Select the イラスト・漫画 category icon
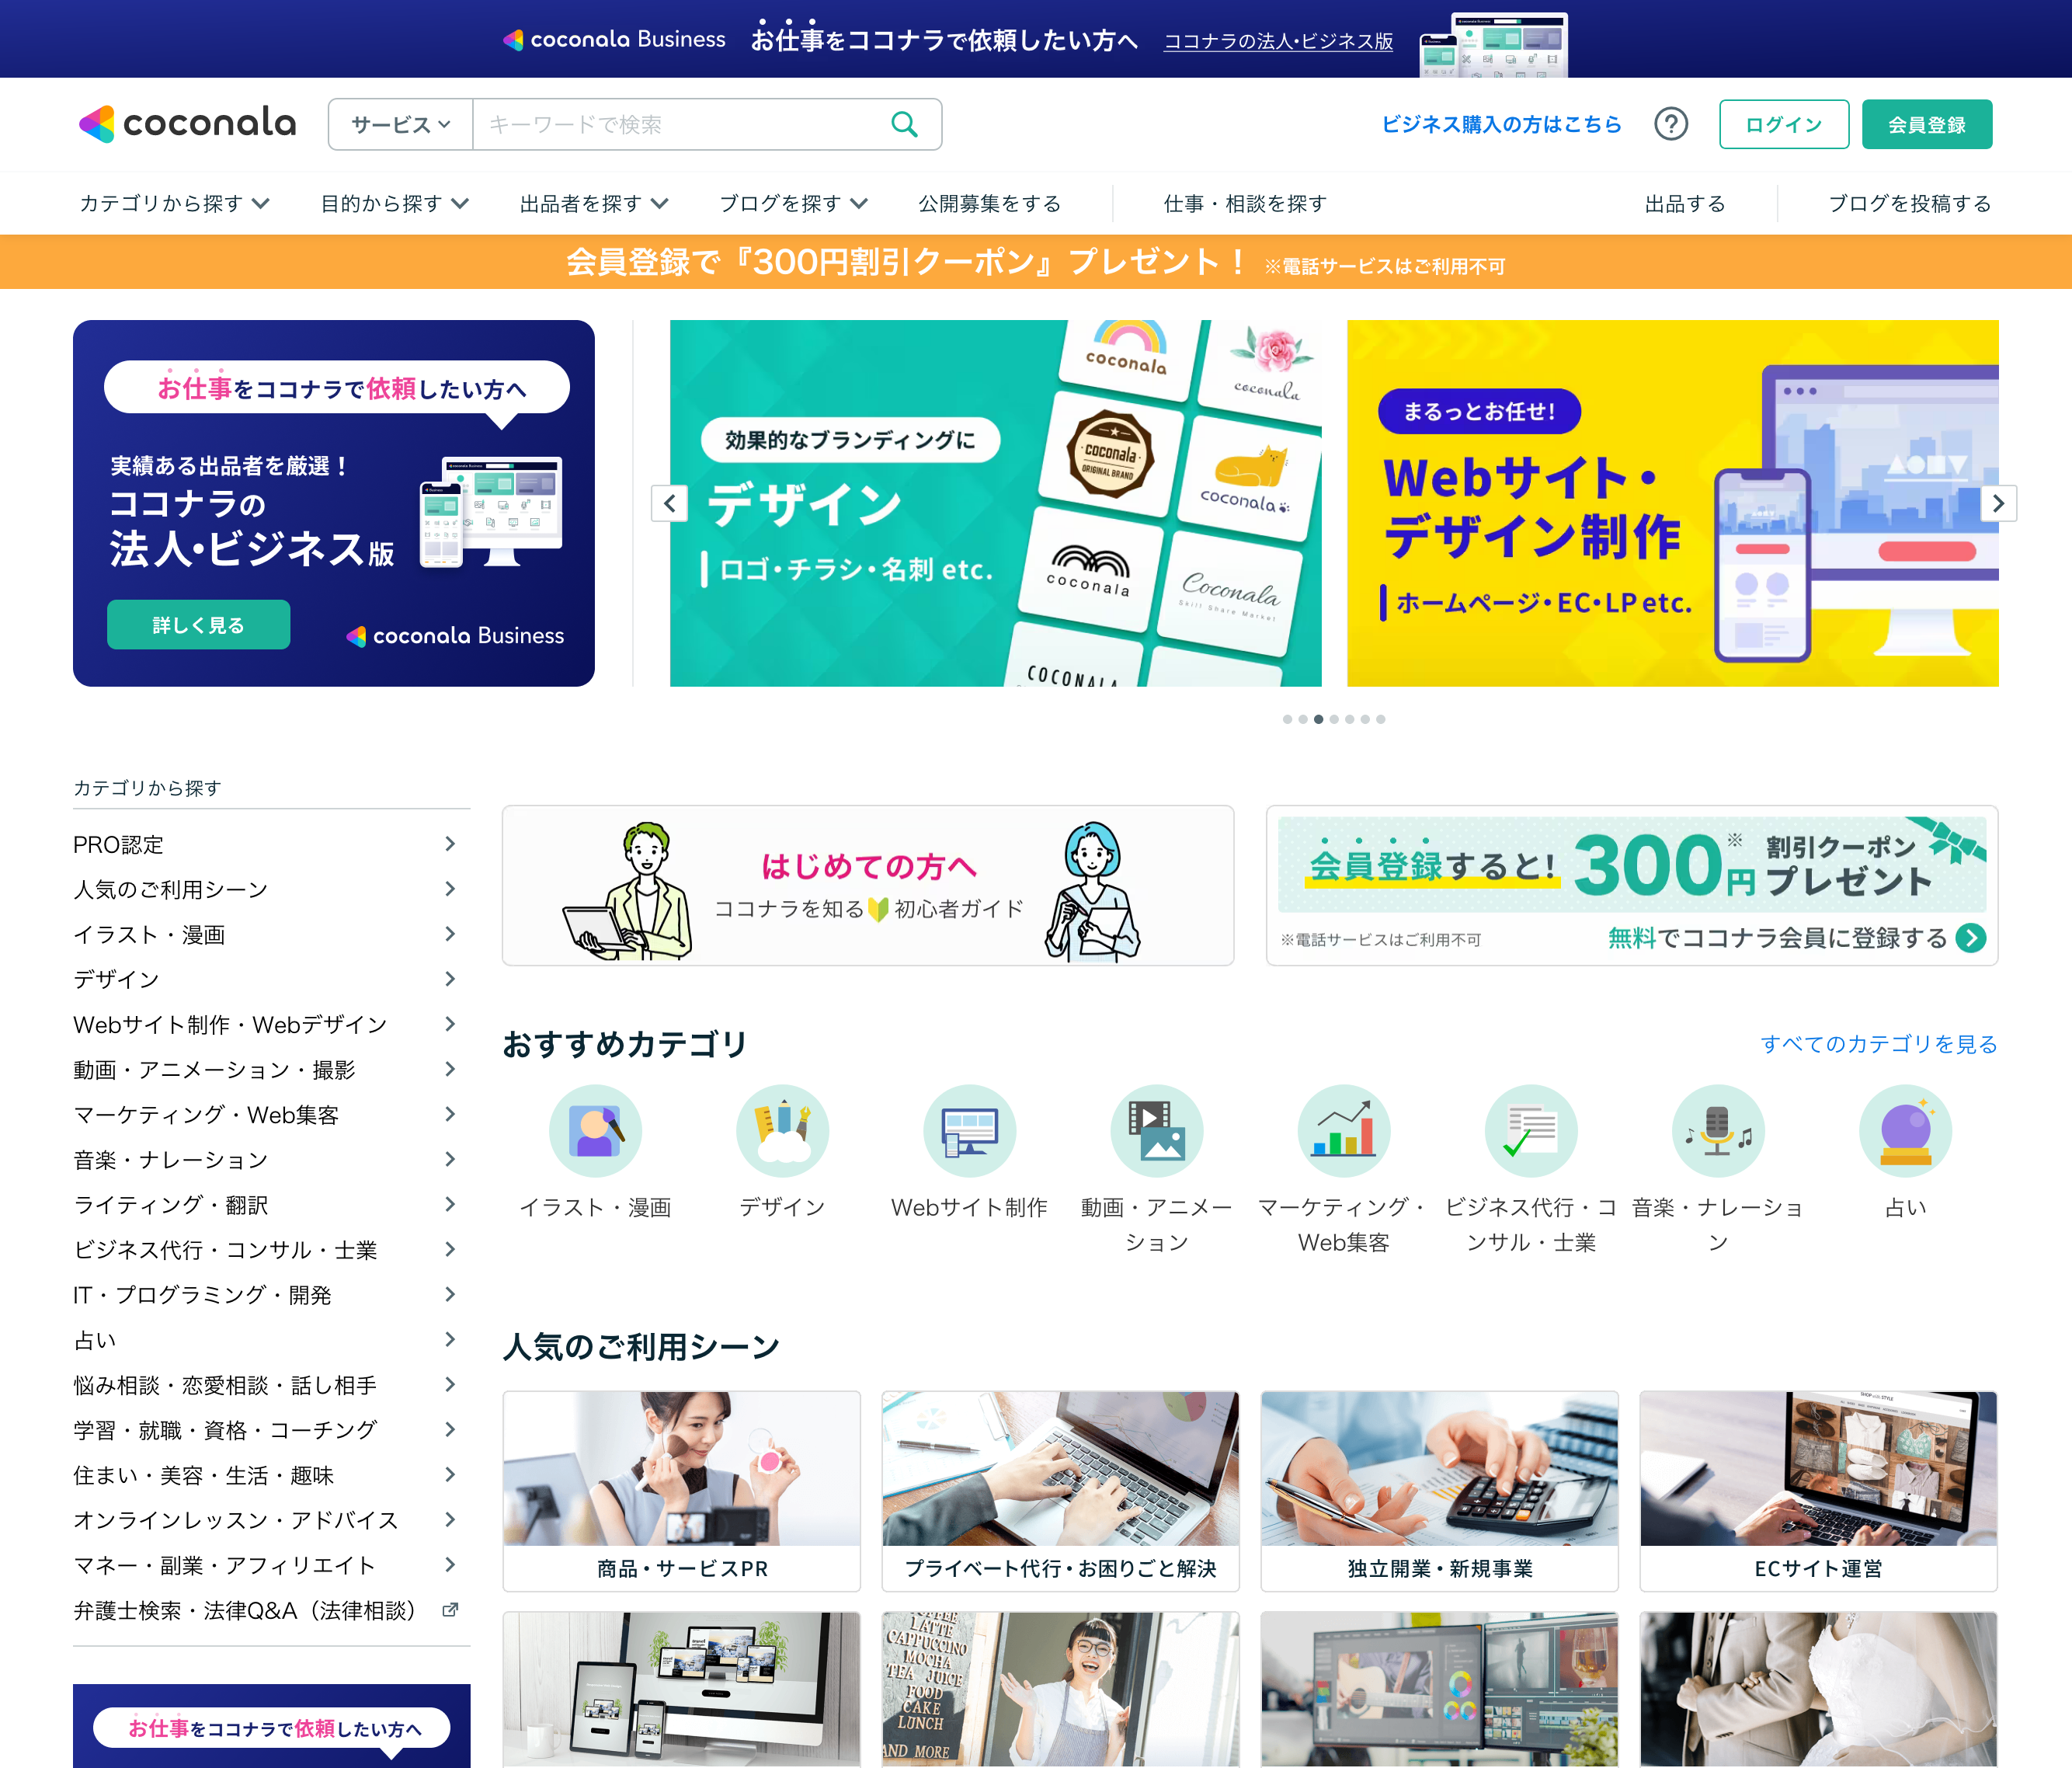2072x1768 pixels. pyautogui.click(x=595, y=1131)
